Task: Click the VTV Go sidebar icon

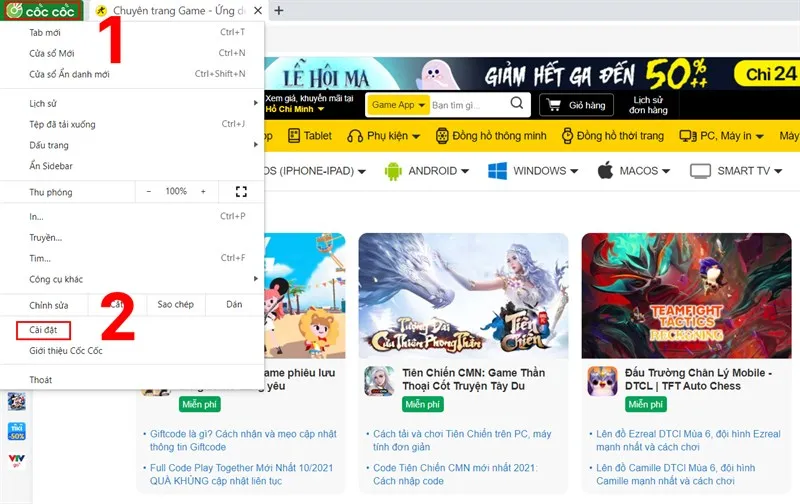Action: 16,462
